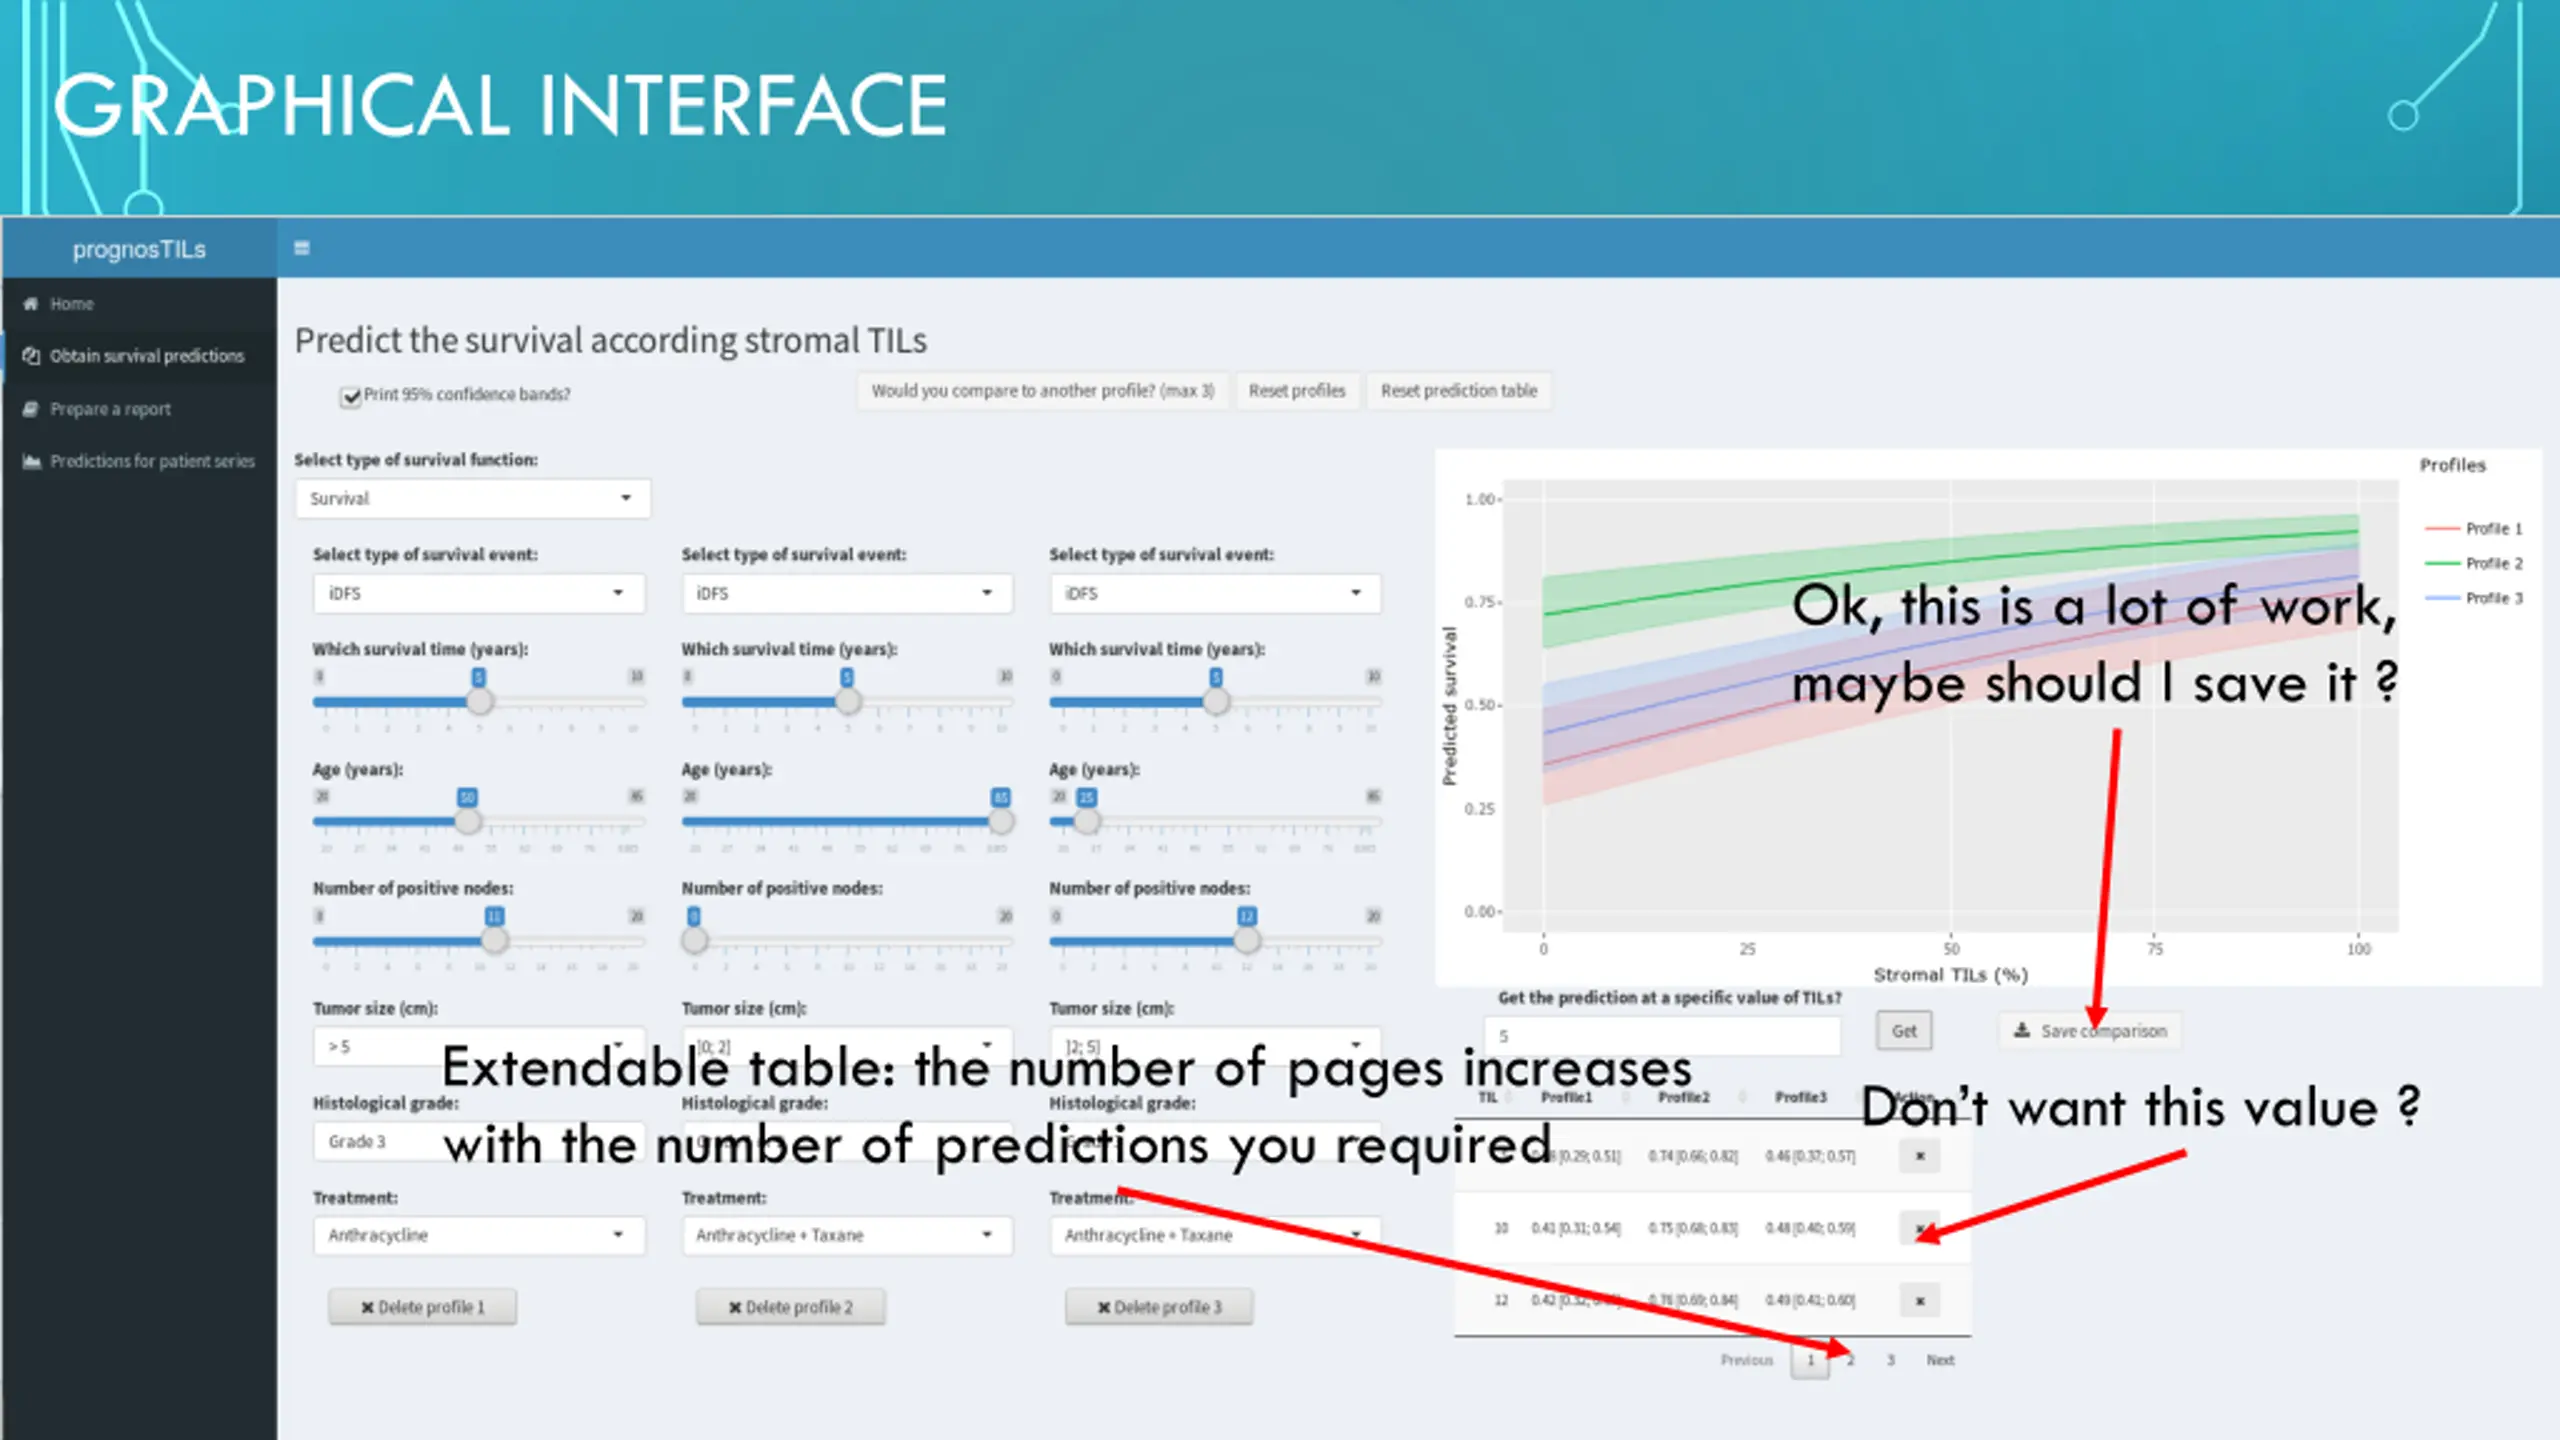The width and height of the screenshot is (2560, 1440).
Task: Click the Next pagination link
Action: click(1940, 1360)
